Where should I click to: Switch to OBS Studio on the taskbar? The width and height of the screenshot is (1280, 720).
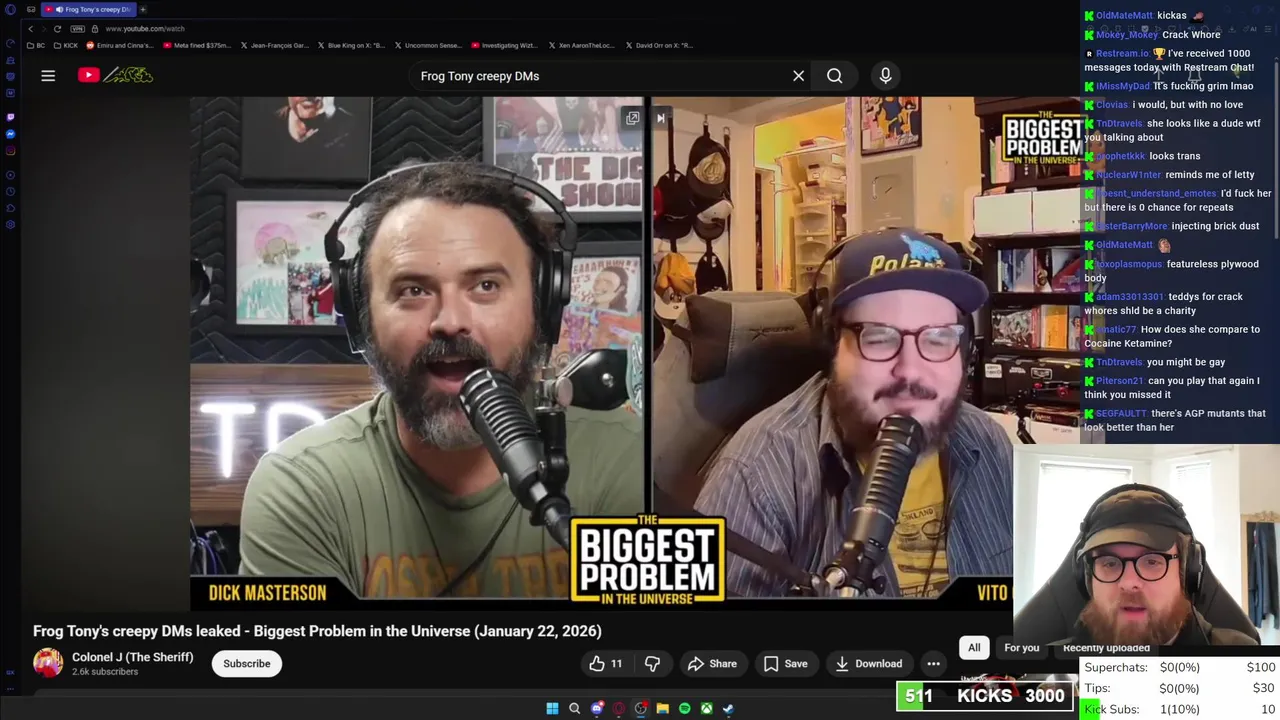[x=641, y=709]
